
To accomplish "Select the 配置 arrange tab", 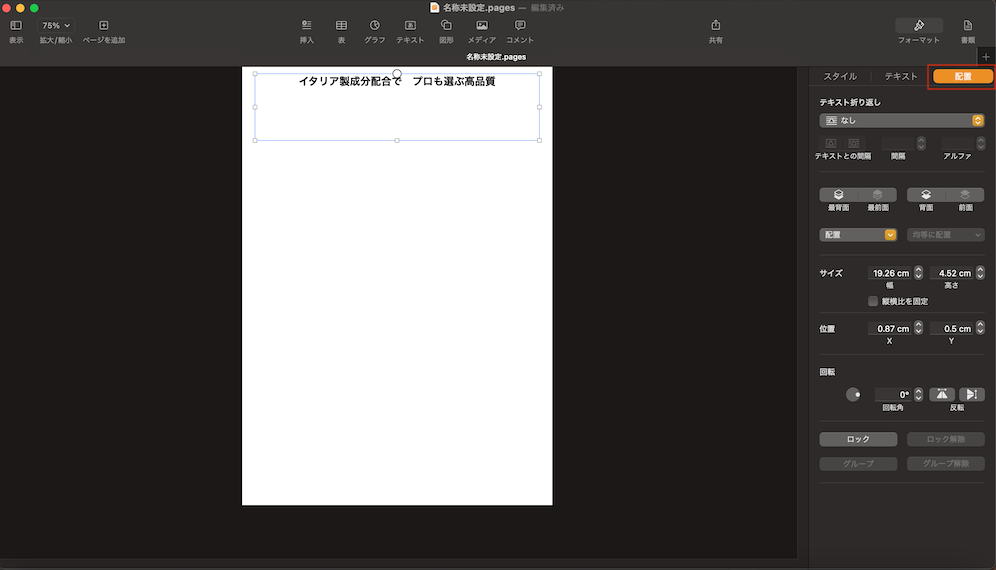I will pyautogui.click(x=962, y=76).
